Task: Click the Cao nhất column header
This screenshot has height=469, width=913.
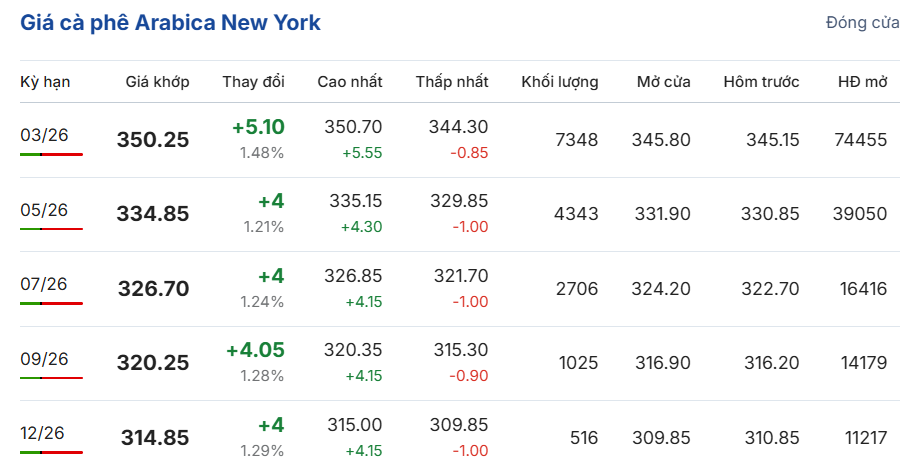Action: (350, 82)
